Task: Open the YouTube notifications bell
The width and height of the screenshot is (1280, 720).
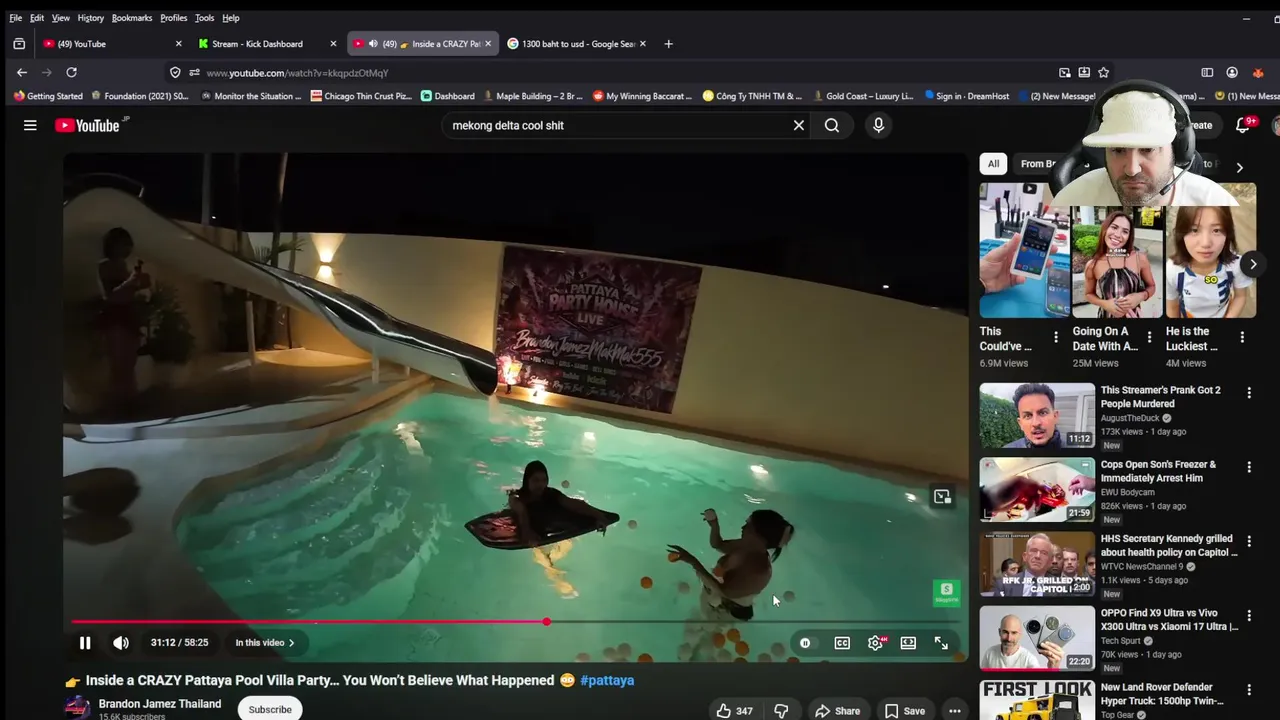Action: (1243, 125)
